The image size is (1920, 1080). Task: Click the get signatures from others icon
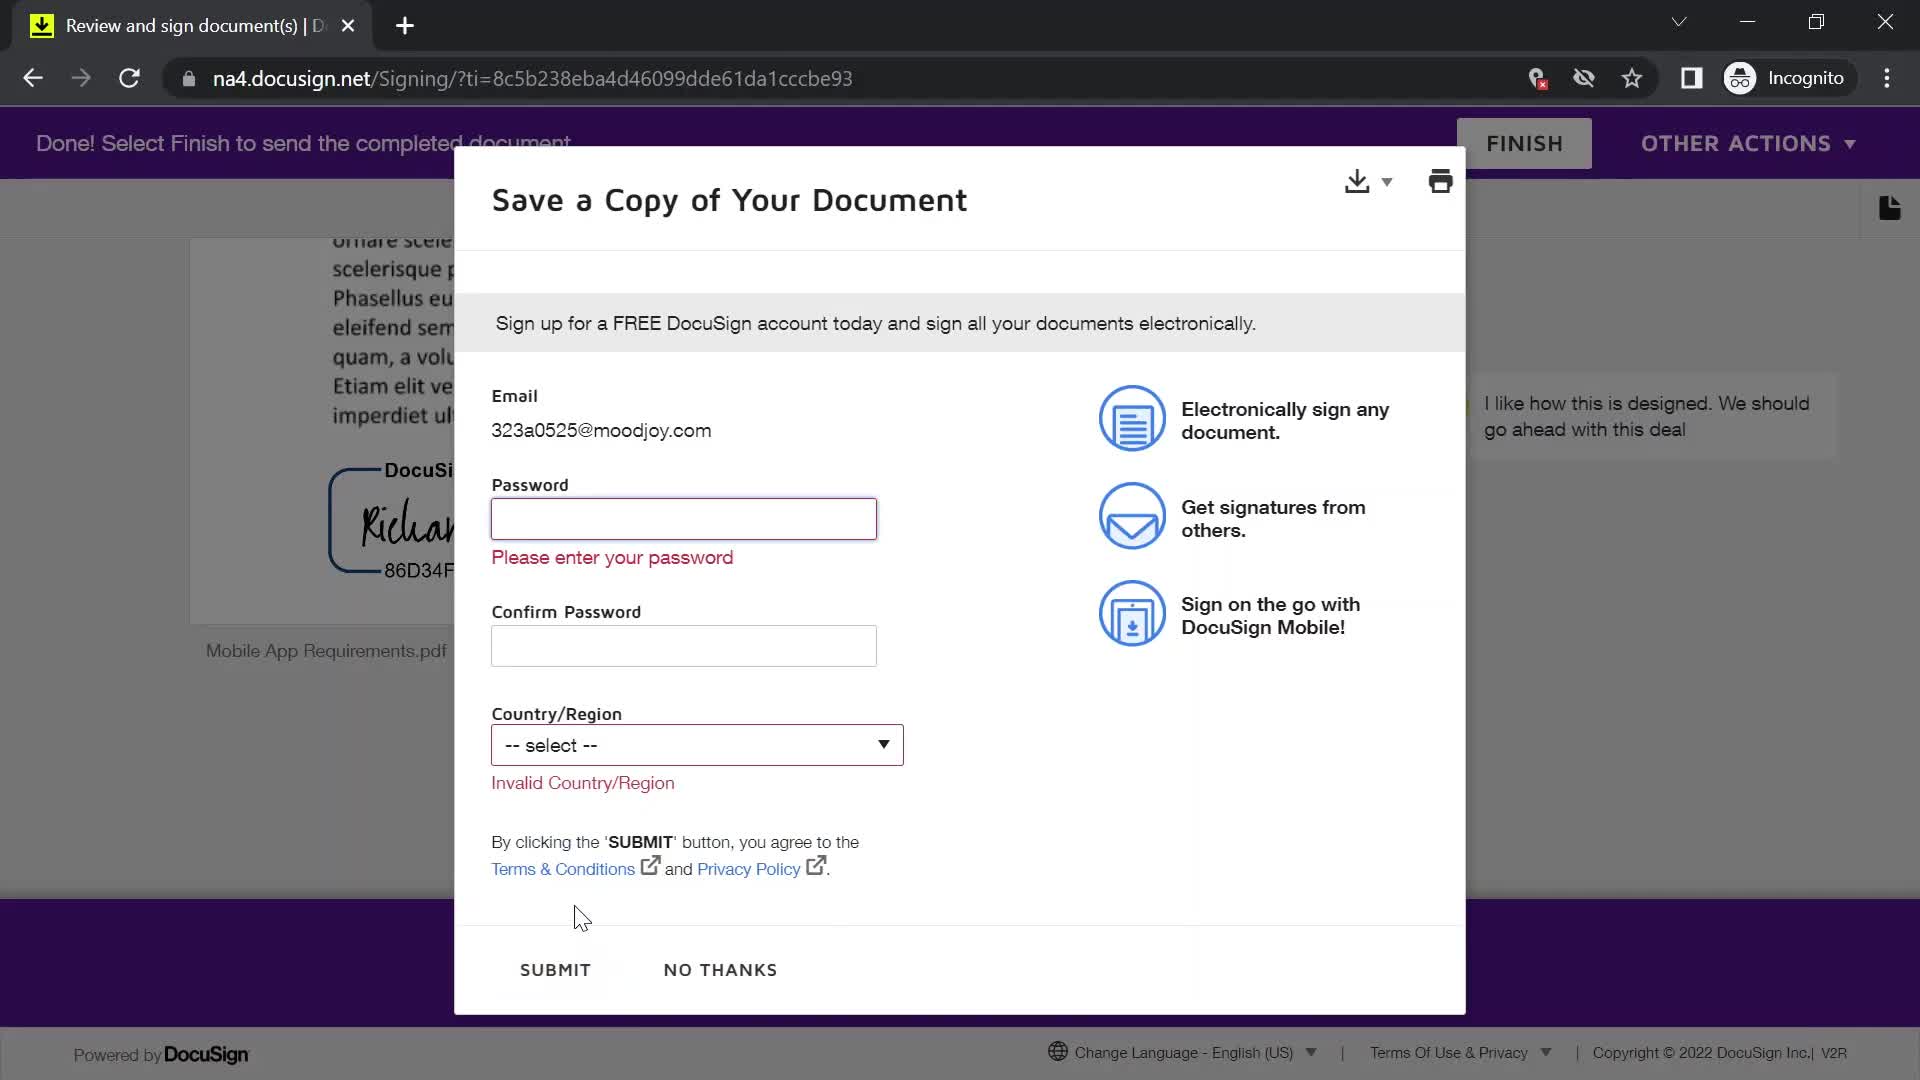point(1131,517)
